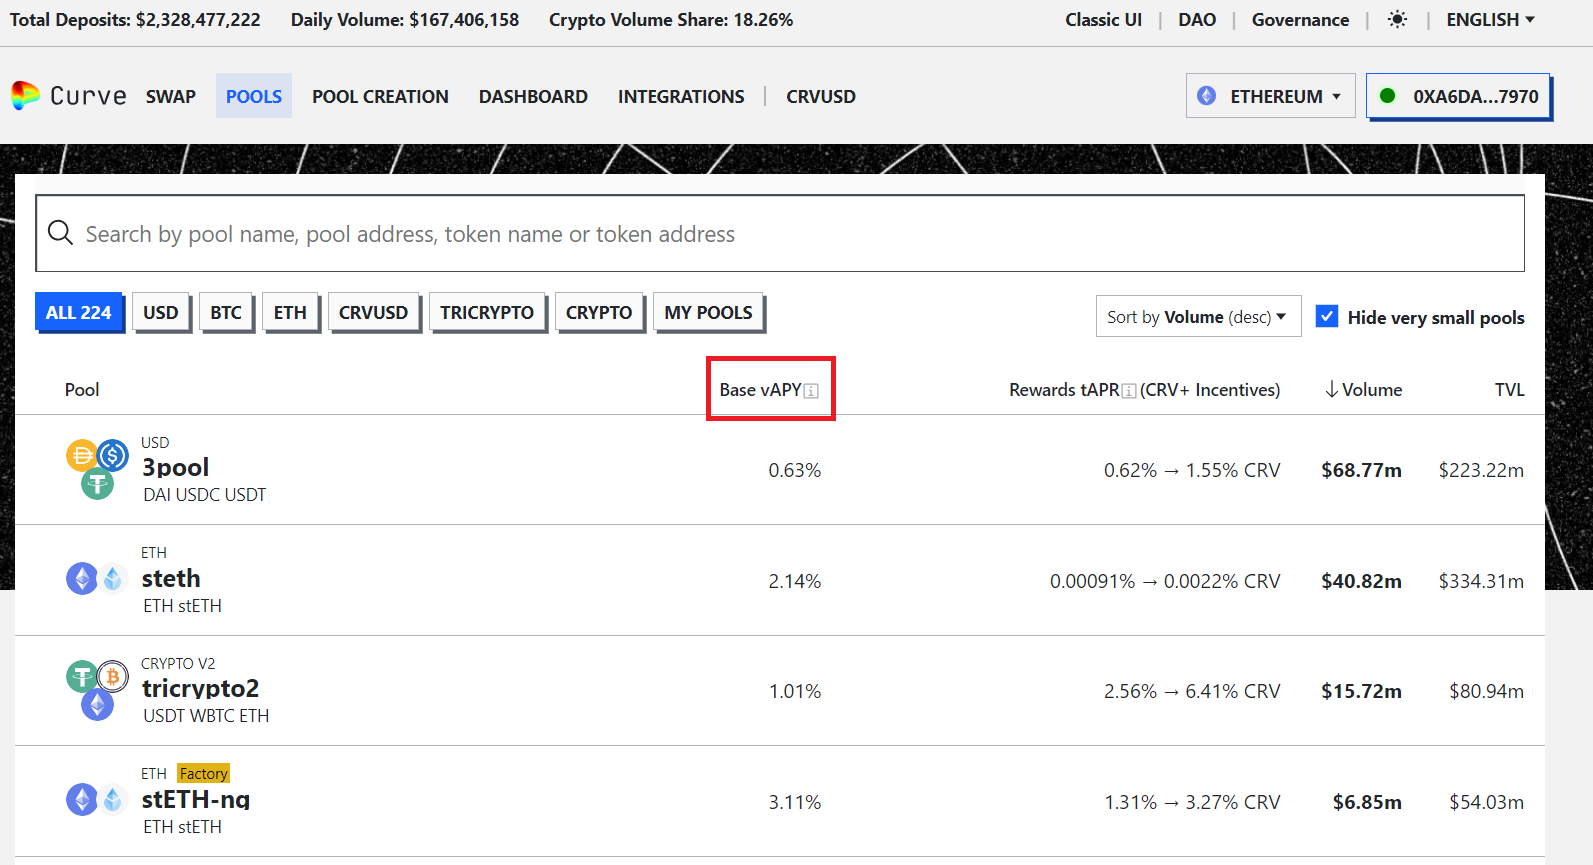Click tricrypto2 base vAPY 1.01%
1593x865 pixels.
[794, 691]
